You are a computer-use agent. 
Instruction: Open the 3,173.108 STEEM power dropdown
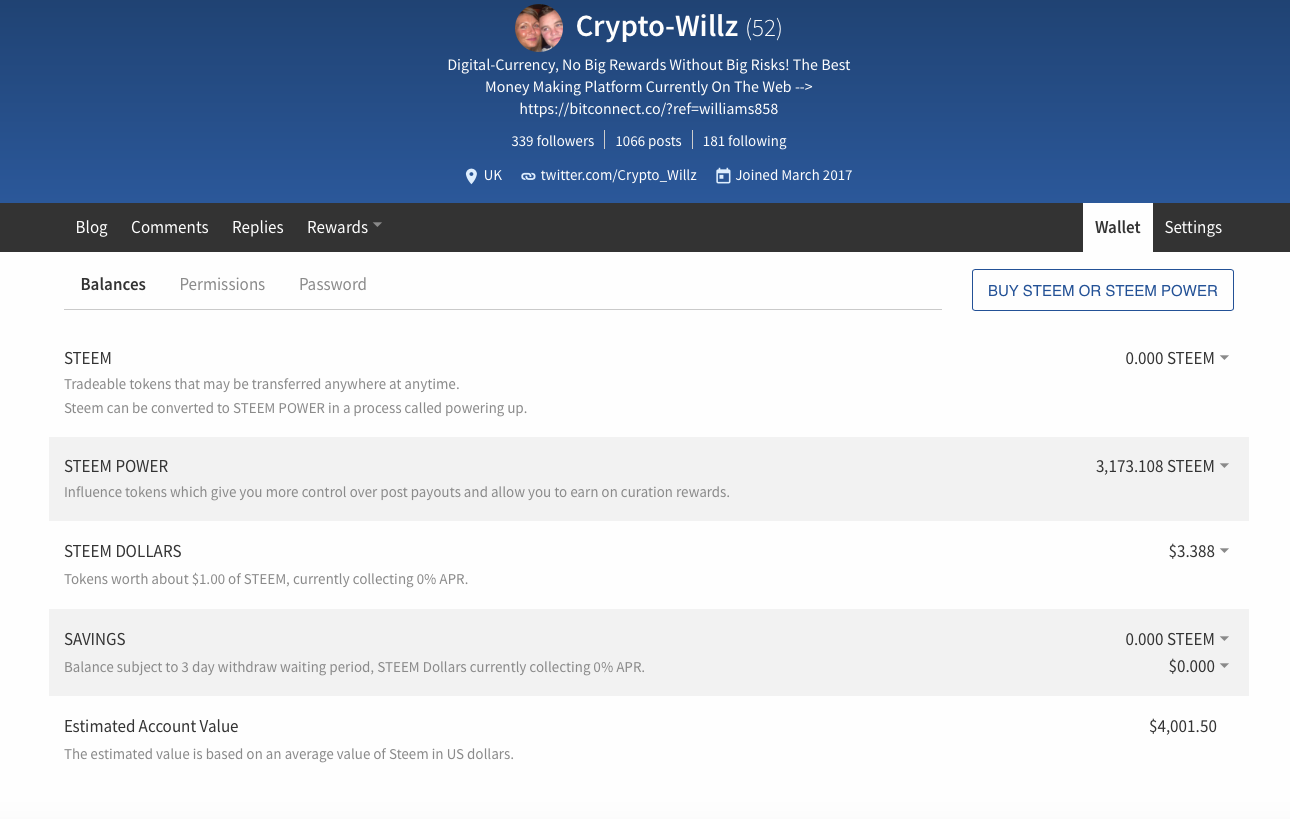click(1162, 466)
